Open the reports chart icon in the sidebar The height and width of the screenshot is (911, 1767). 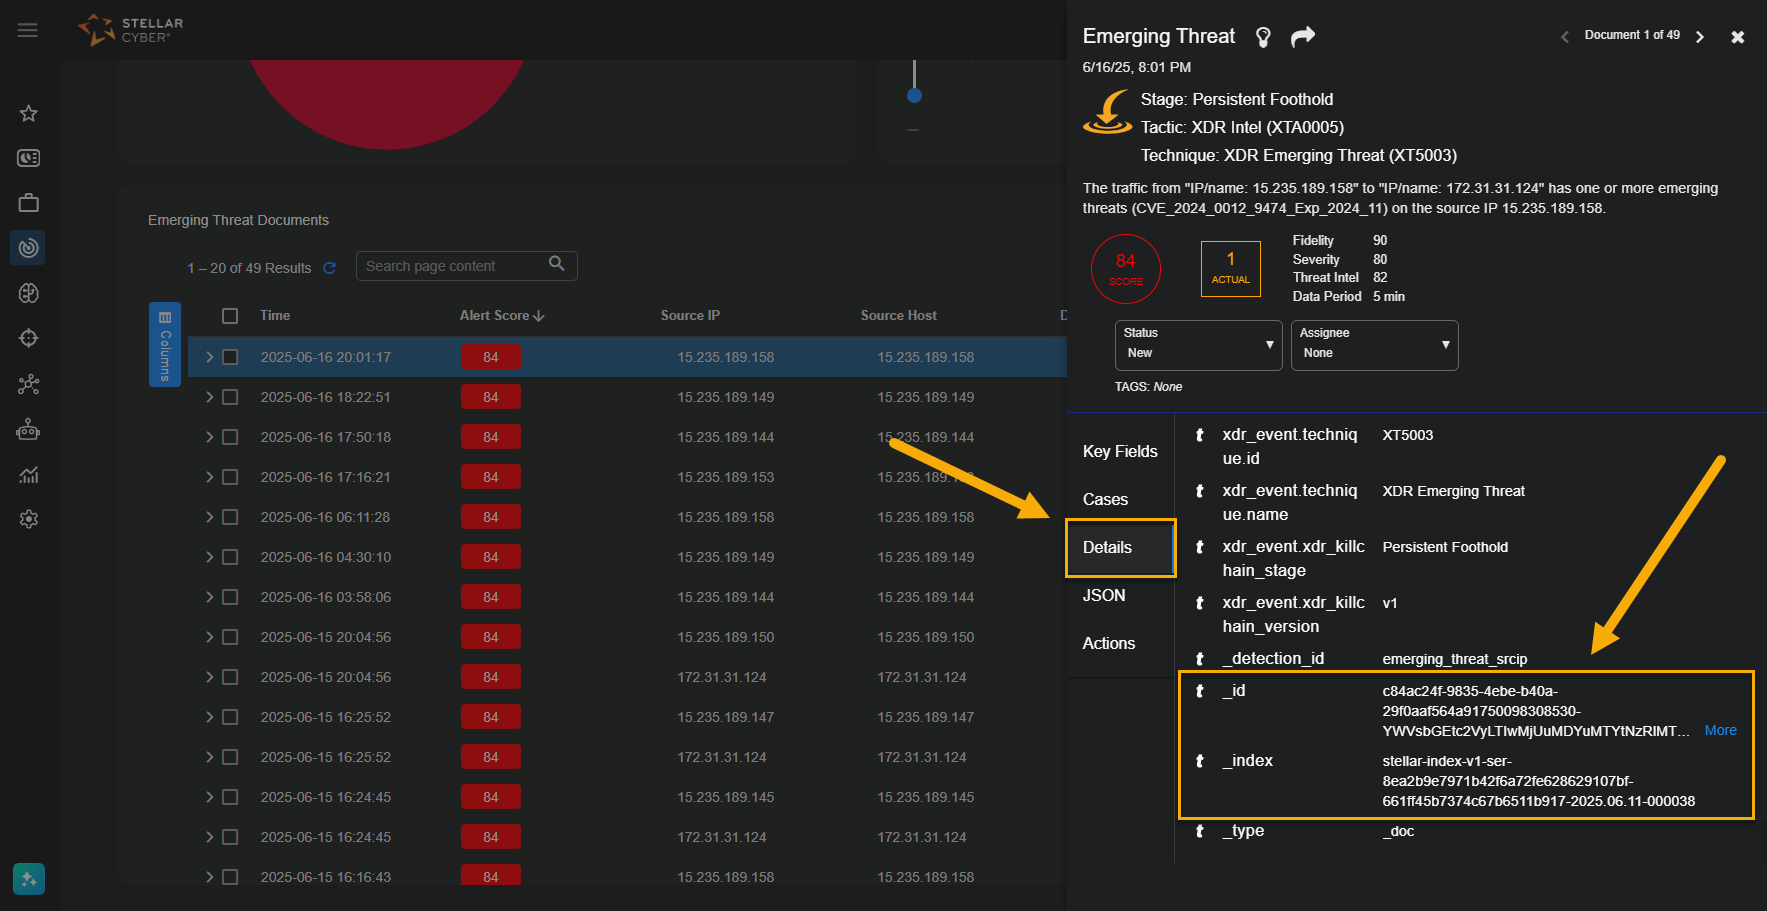click(27, 474)
